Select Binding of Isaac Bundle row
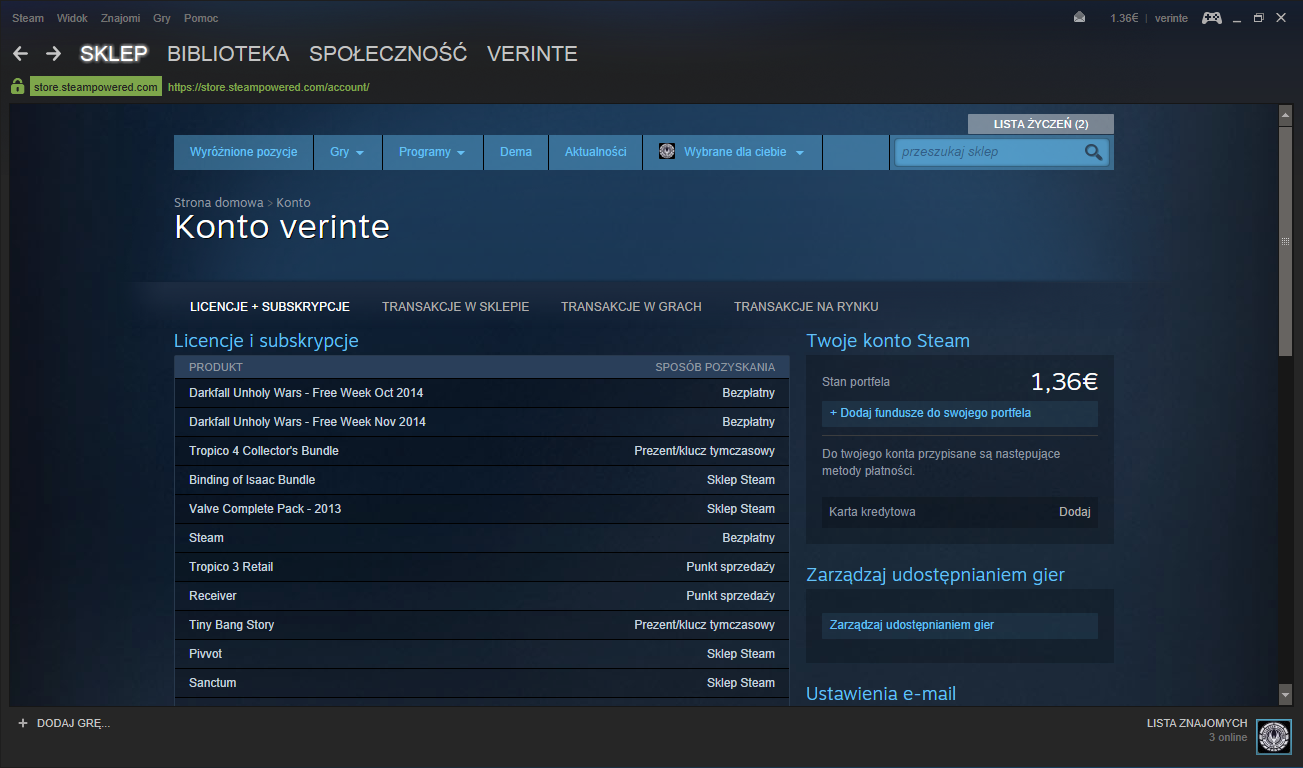The height and width of the screenshot is (768, 1303). point(482,480)
